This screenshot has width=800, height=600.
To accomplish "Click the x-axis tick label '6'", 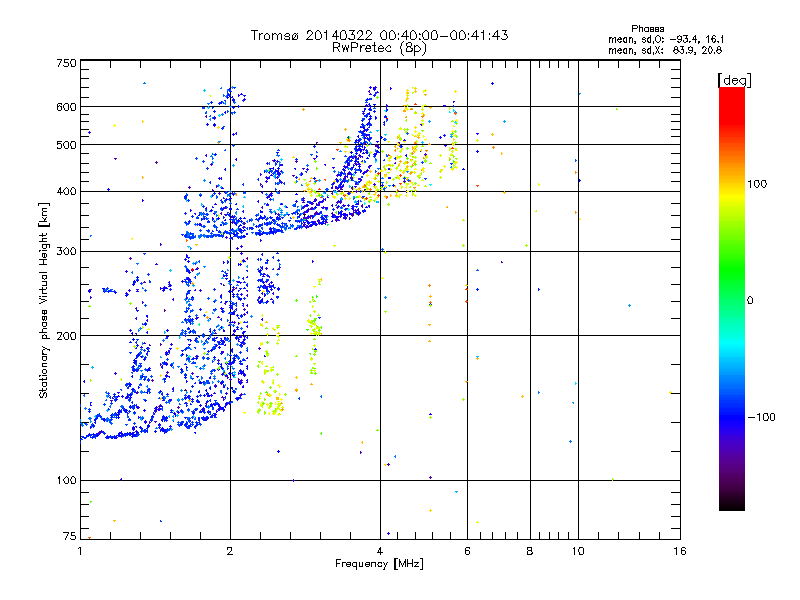I will click(x=467, y=551).
